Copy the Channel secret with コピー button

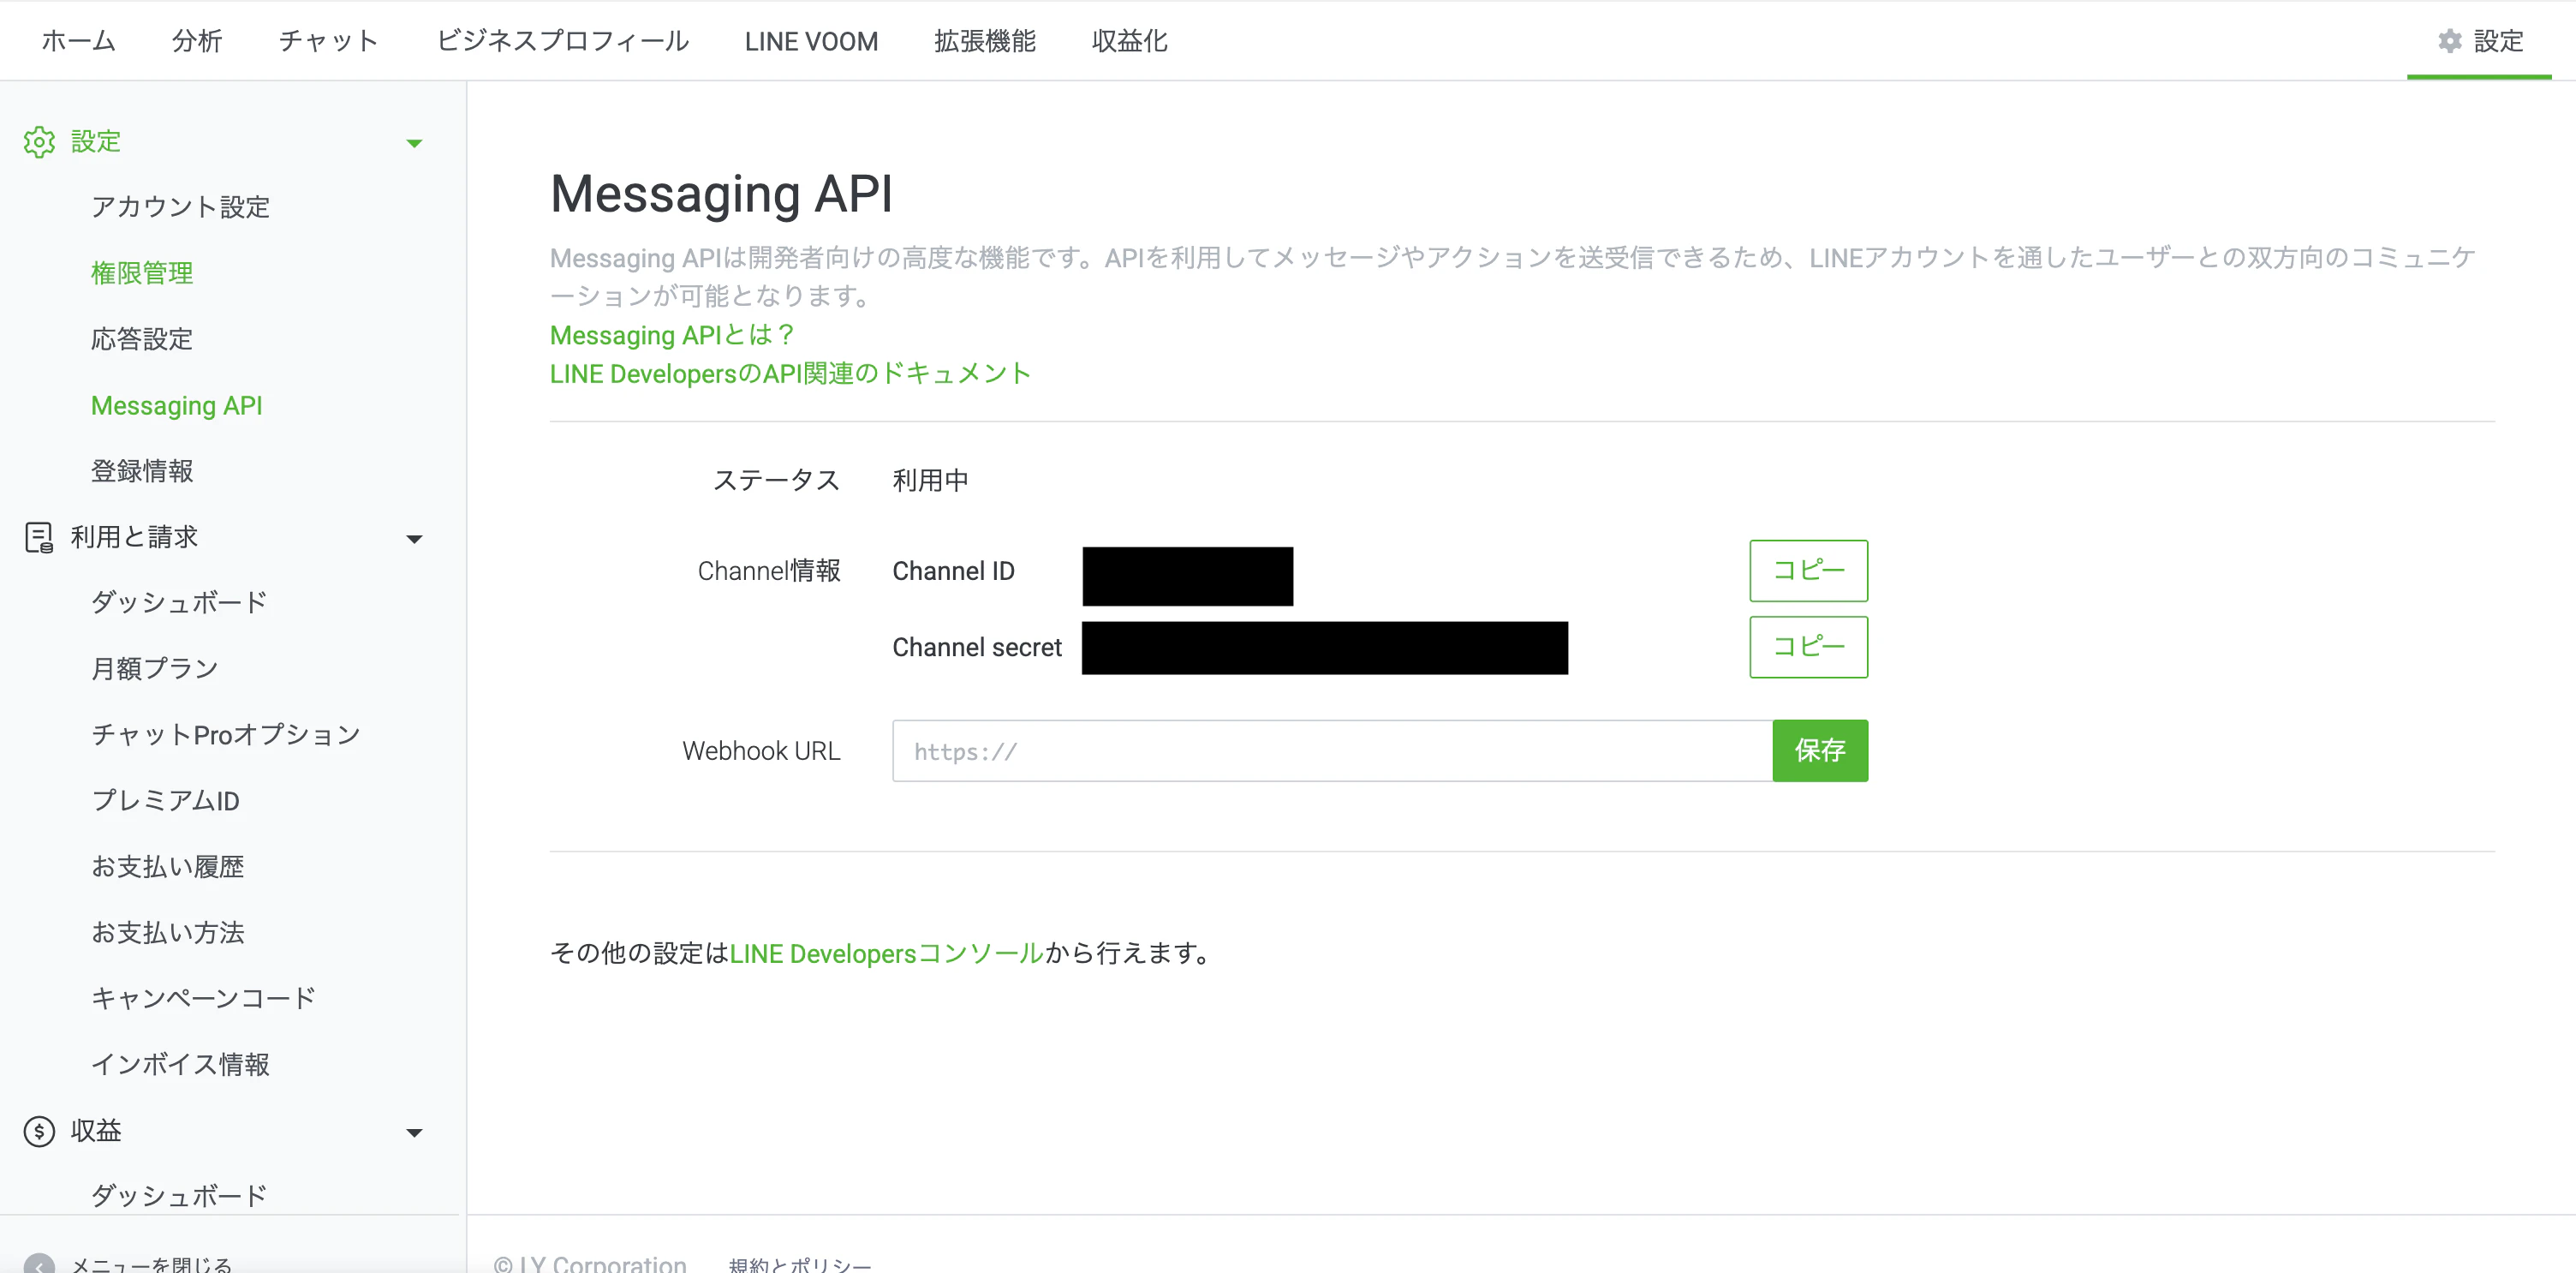[1808, 647]
